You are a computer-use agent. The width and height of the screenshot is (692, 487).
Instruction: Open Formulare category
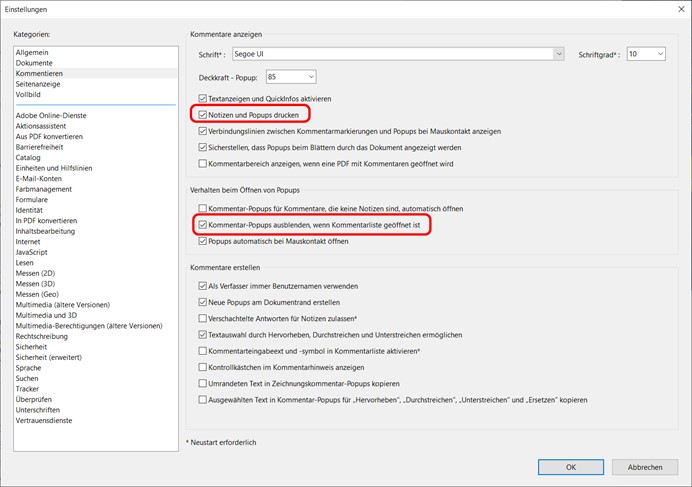pyautogui.click(x=32, y=200)
